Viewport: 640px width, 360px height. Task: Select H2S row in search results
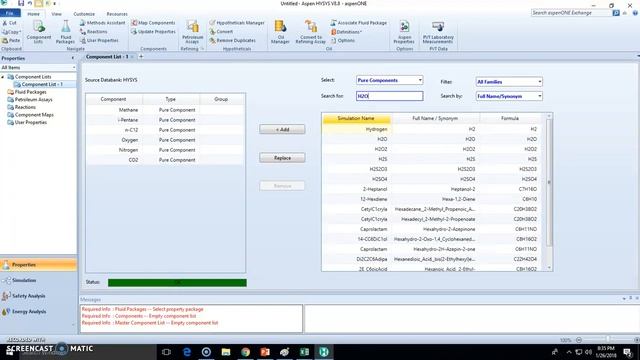[432, 159]
